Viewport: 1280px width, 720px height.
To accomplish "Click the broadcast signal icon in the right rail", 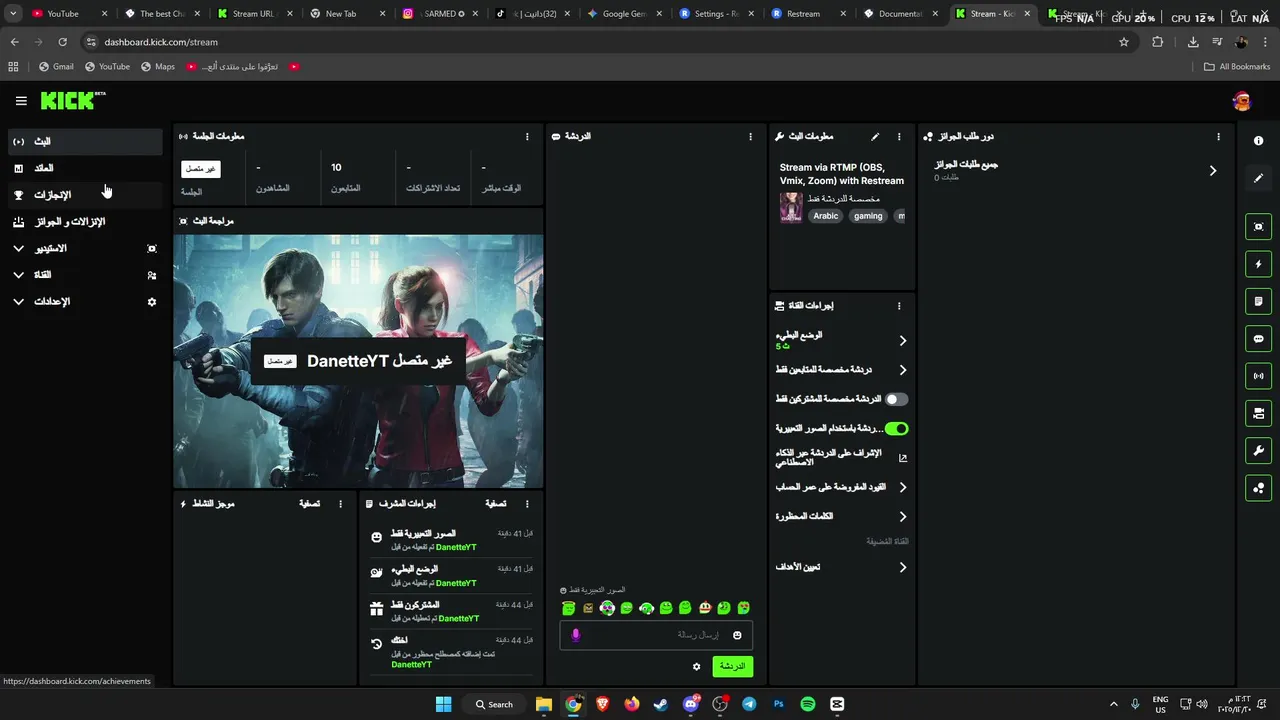I will coord(1258,376).
